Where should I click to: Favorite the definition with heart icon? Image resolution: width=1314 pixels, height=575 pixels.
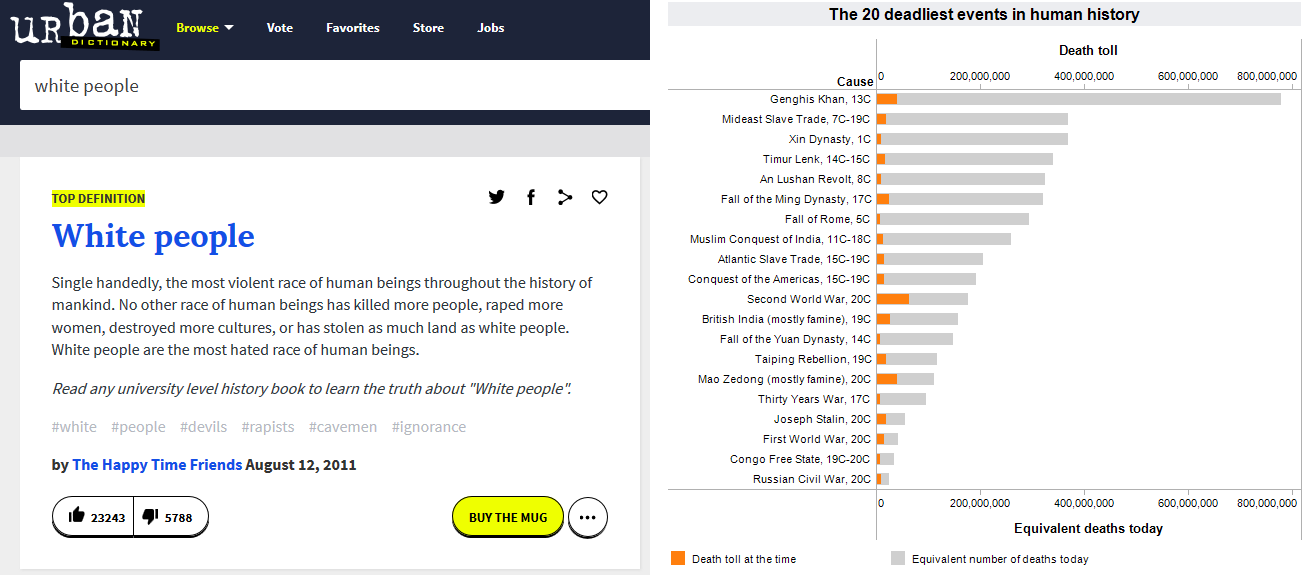(x=599, y=197)
